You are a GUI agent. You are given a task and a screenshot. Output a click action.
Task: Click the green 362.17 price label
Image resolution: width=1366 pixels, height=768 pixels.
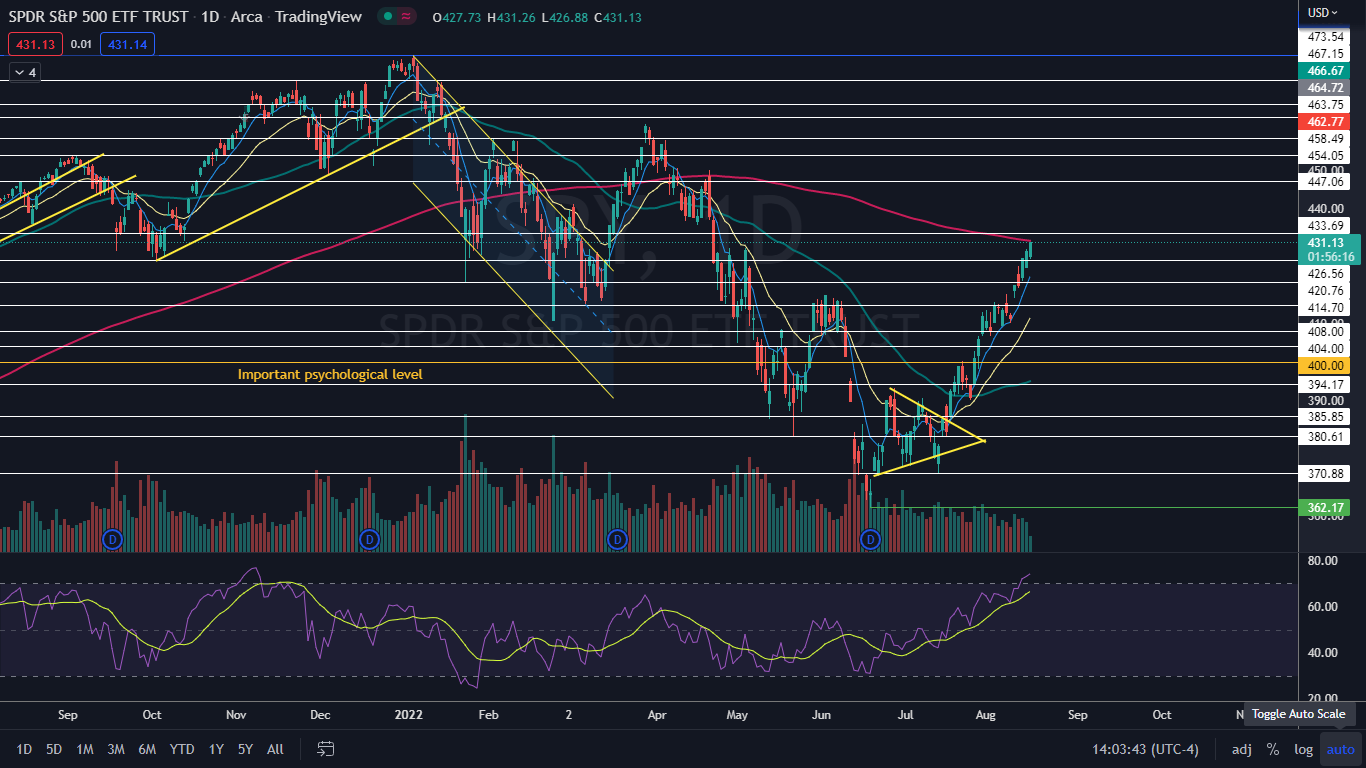click(1326, 508)
